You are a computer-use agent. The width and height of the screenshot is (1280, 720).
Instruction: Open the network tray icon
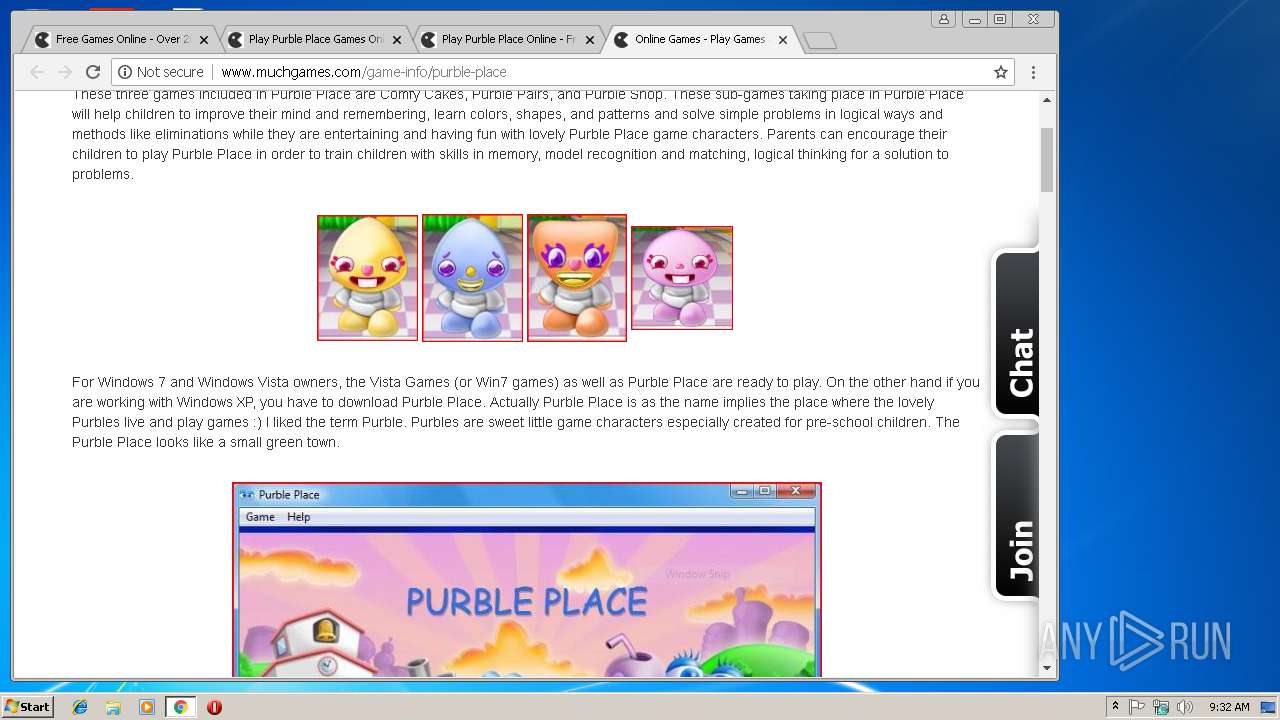[1161, 707]
